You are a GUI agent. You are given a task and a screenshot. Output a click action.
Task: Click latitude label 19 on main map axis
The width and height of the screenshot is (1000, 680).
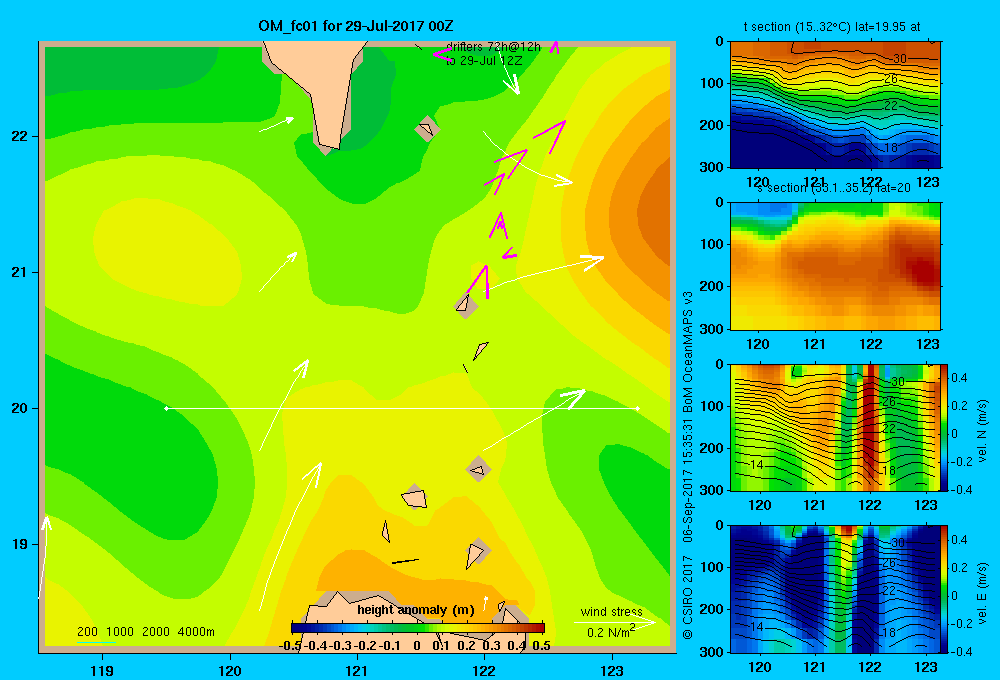20,544
